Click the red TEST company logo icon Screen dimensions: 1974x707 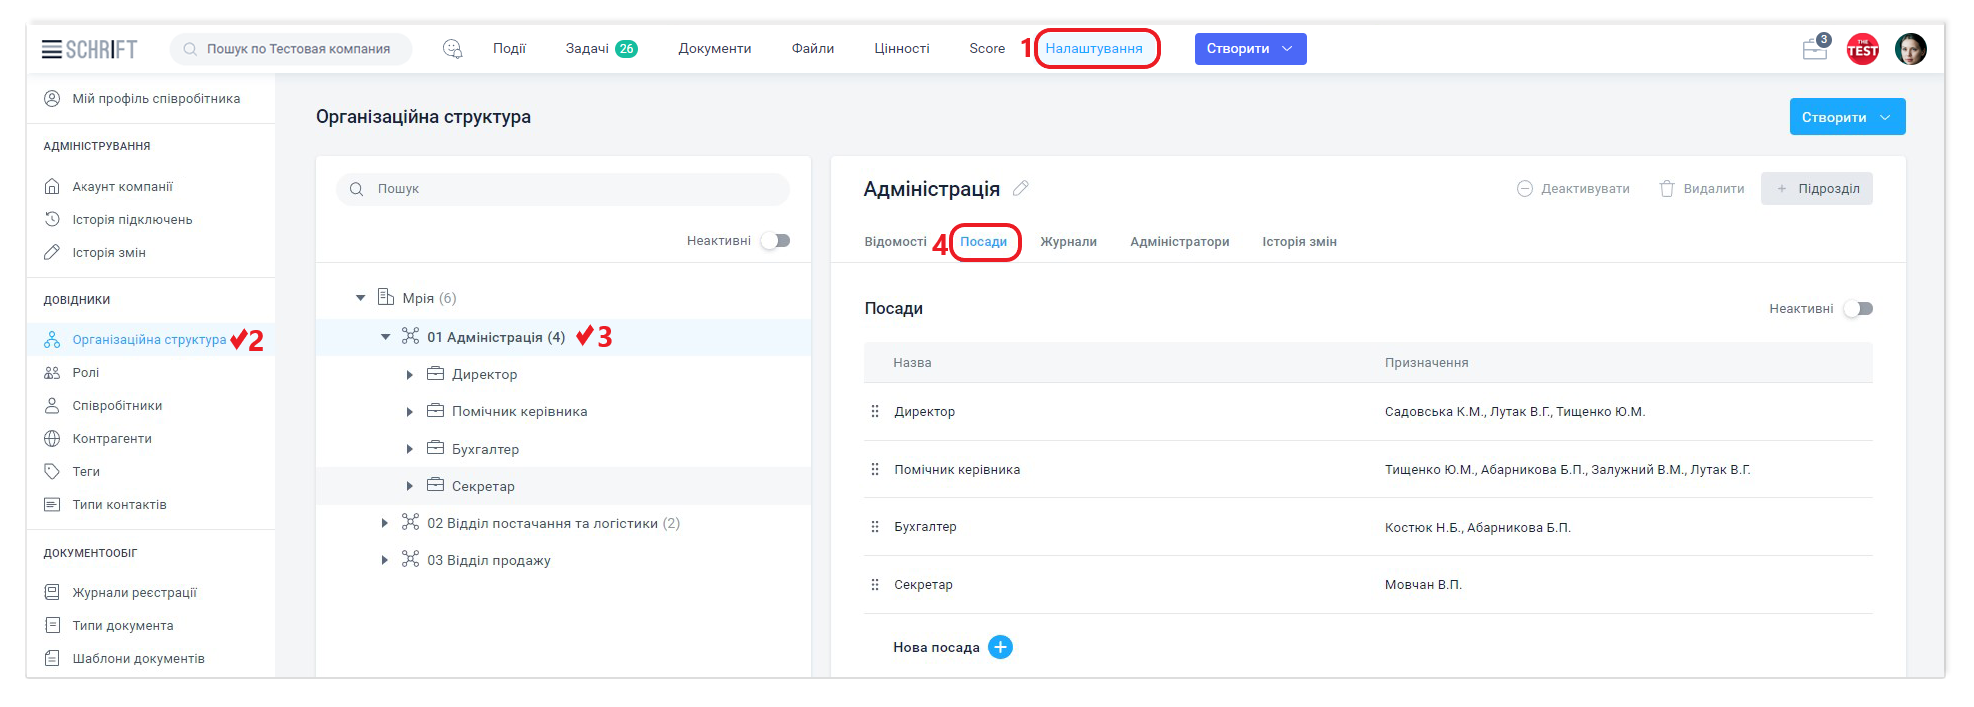tap(1862, 49)
